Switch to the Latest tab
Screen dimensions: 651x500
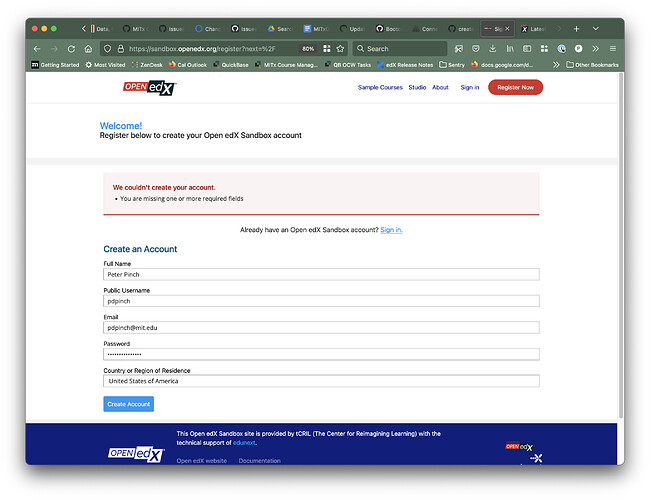534,29
